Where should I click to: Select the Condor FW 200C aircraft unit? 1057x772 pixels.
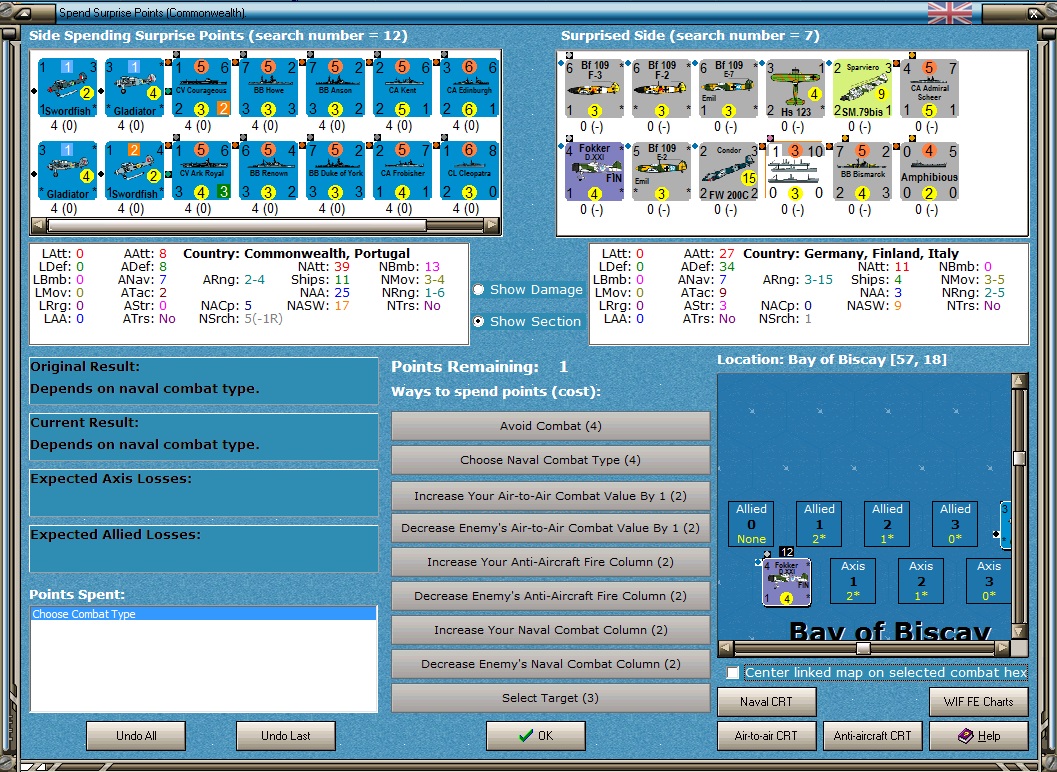pyautogui.click(x=728, y=171)
